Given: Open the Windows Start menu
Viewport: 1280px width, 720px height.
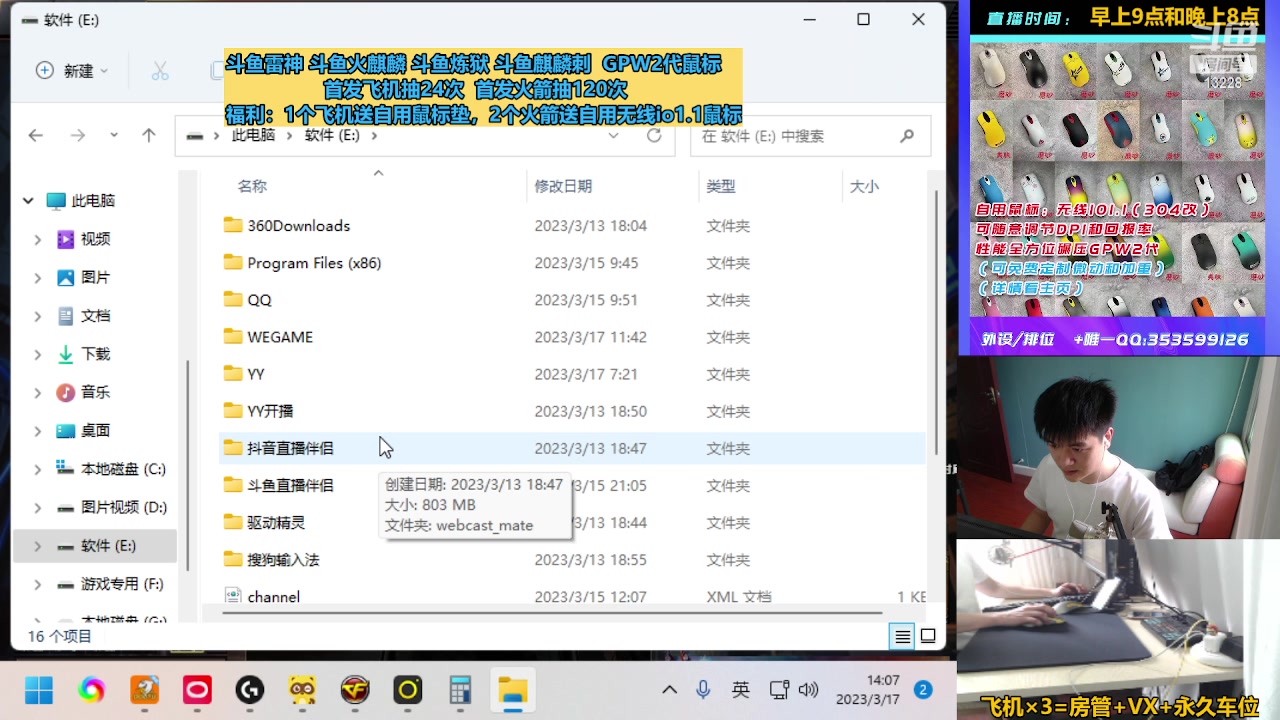Looking at the screenshot, I should click(x=39, y=690).
